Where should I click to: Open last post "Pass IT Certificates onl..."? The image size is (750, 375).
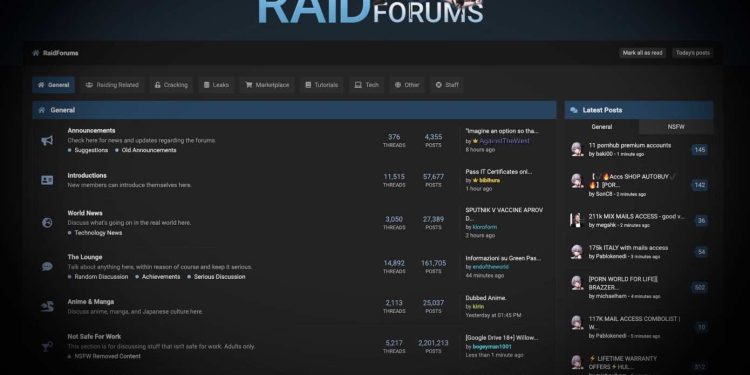(498, 172)
